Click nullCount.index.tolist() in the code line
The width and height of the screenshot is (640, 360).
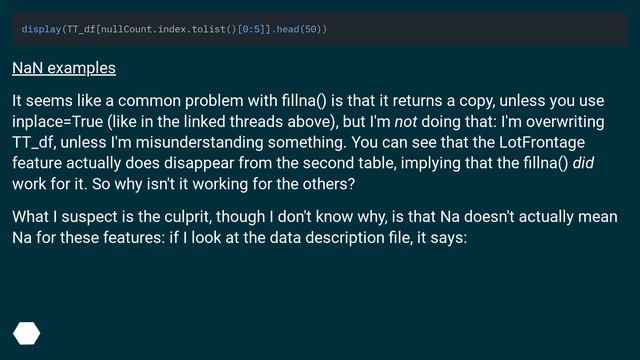coord(169,29)
